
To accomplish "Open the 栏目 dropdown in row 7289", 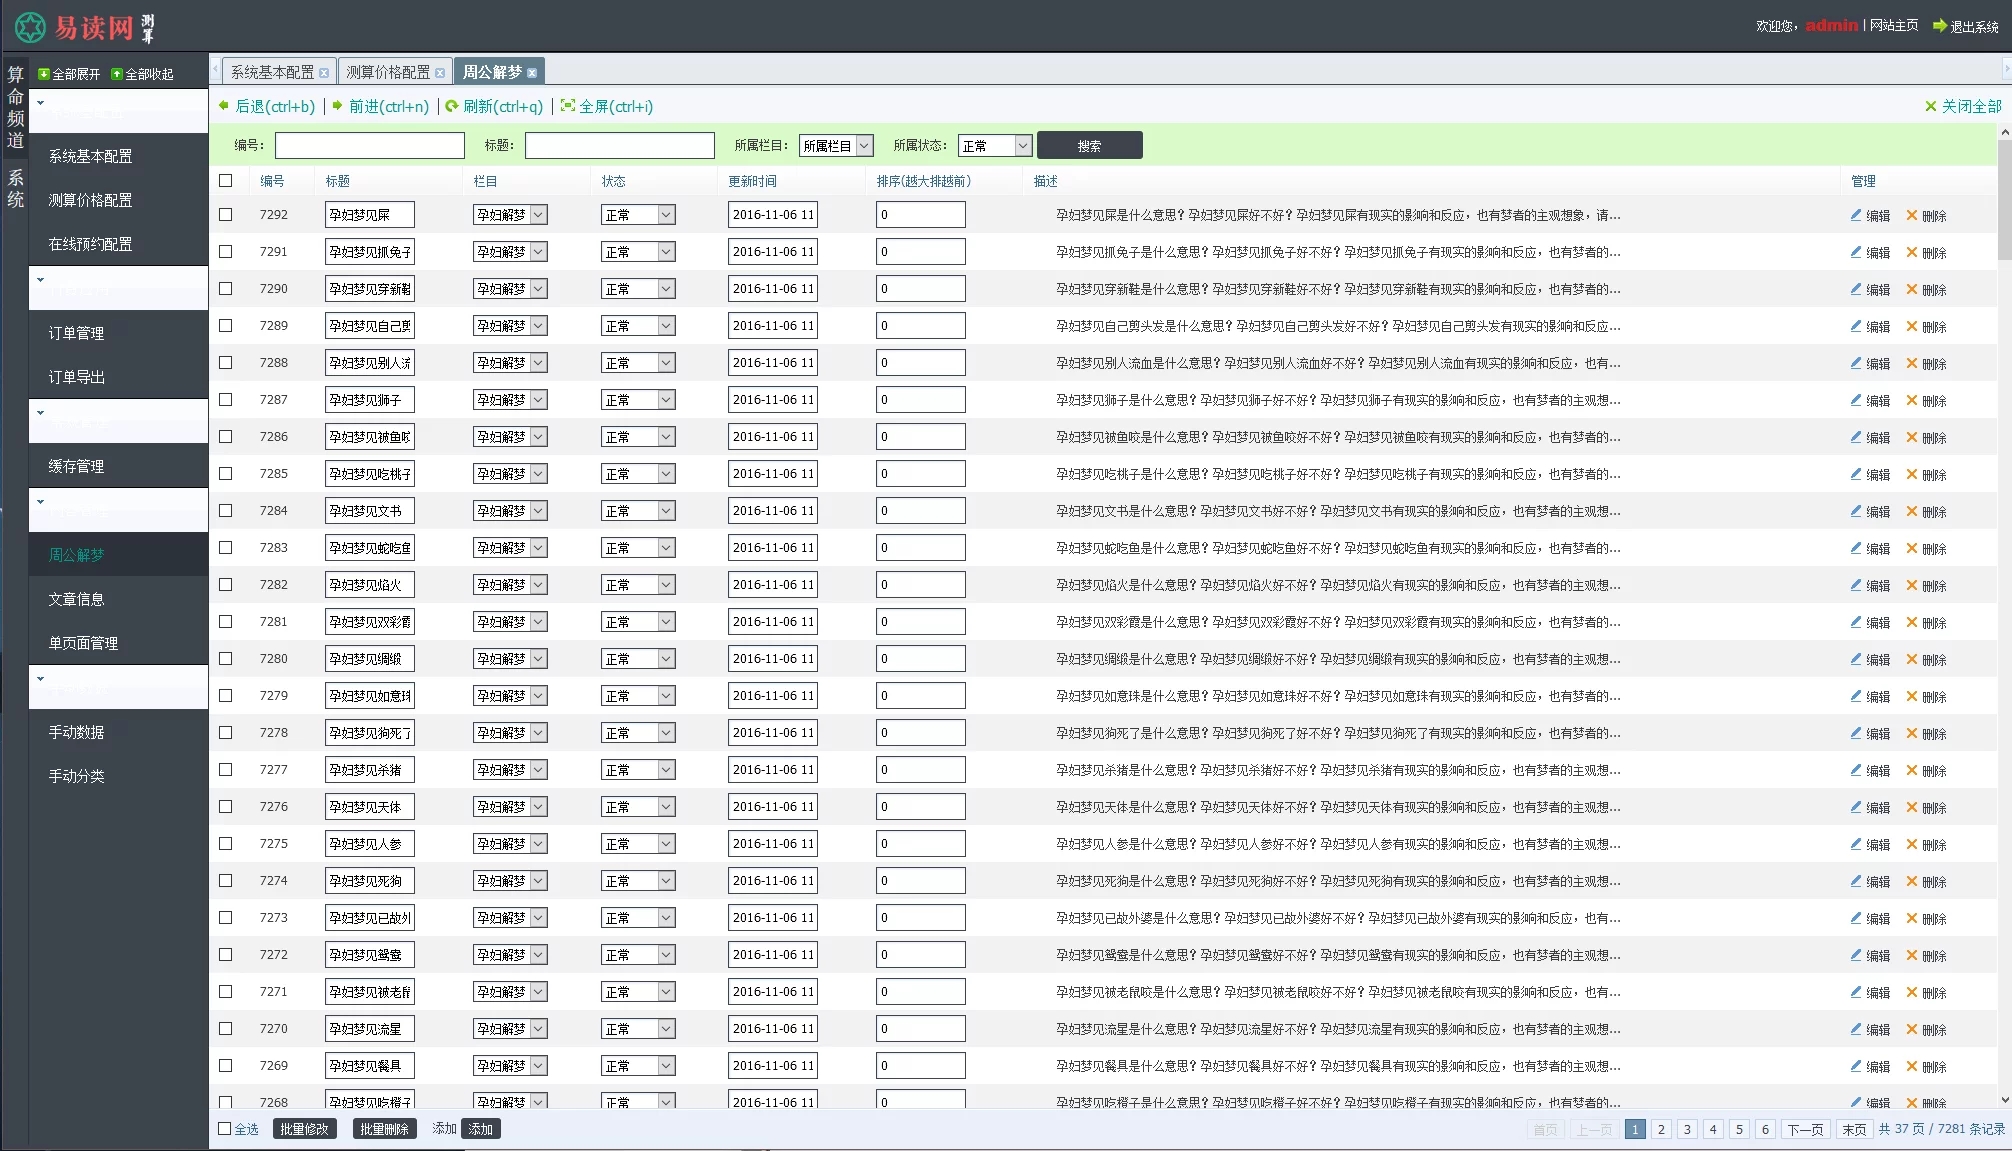I will (x=510, y=326).
